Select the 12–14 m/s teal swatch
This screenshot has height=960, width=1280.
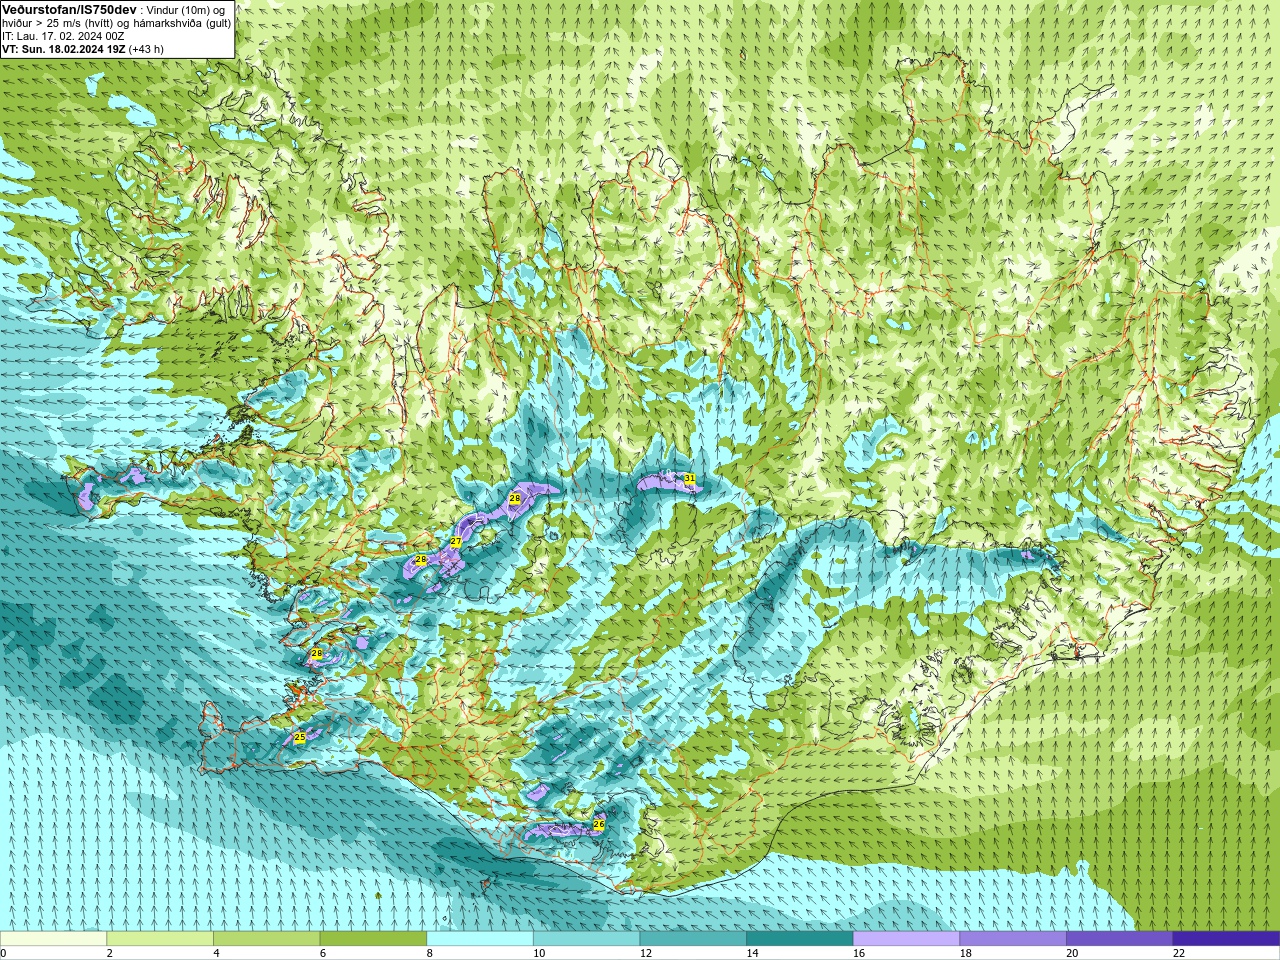693,939
